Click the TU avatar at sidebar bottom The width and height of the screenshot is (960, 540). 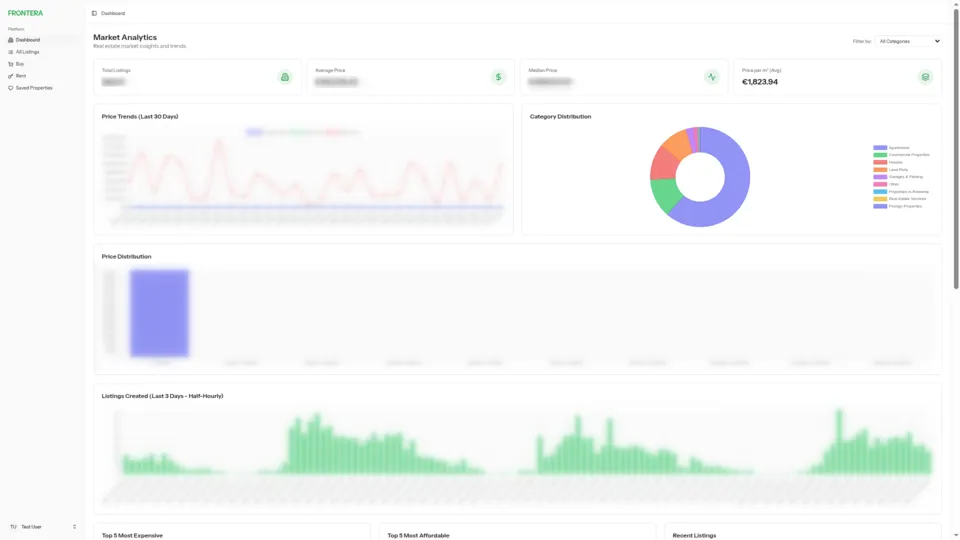[x=13, y=527]
